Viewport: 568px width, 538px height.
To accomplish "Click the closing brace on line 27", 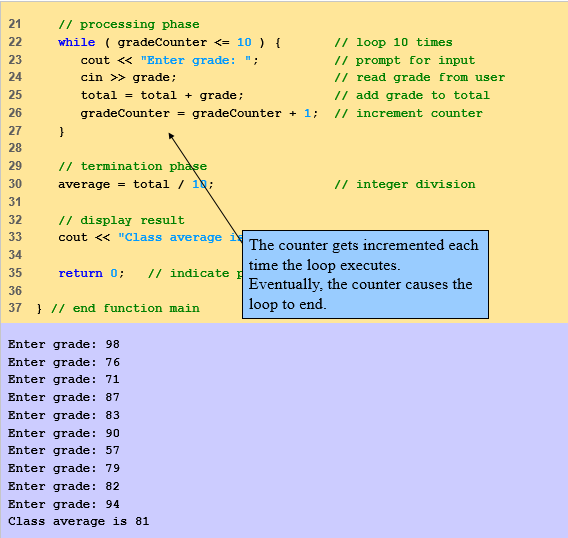I will point(62,131).
